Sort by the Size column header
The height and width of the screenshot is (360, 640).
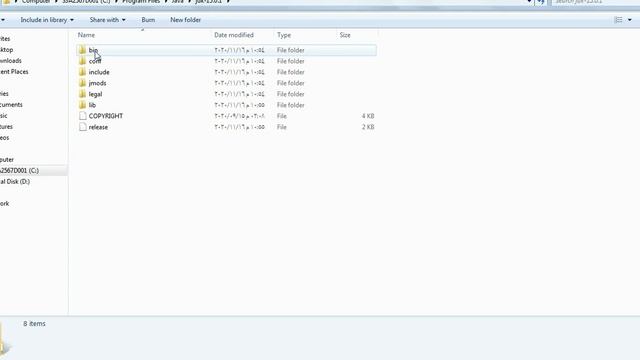tap(345, 35)
